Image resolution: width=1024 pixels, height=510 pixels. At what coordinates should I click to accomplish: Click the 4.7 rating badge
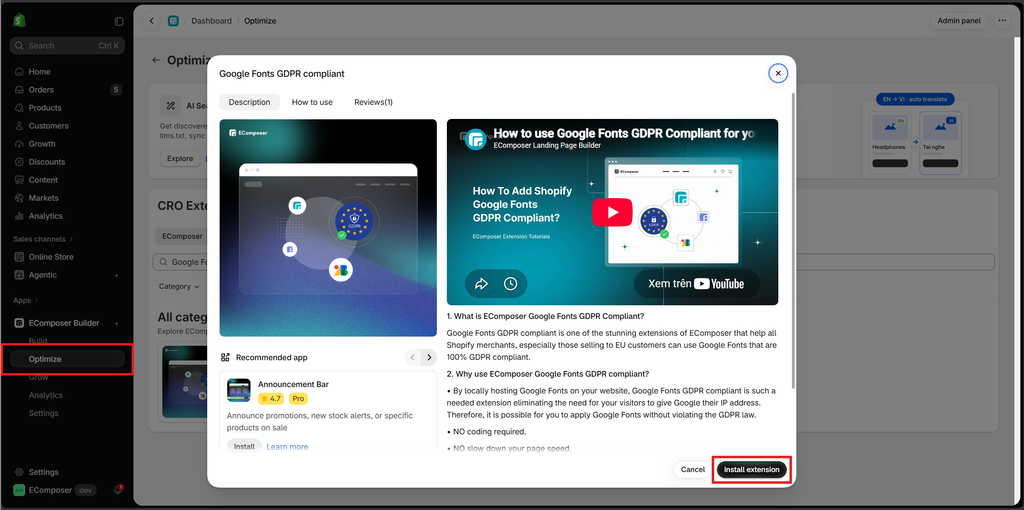[271, 398]
